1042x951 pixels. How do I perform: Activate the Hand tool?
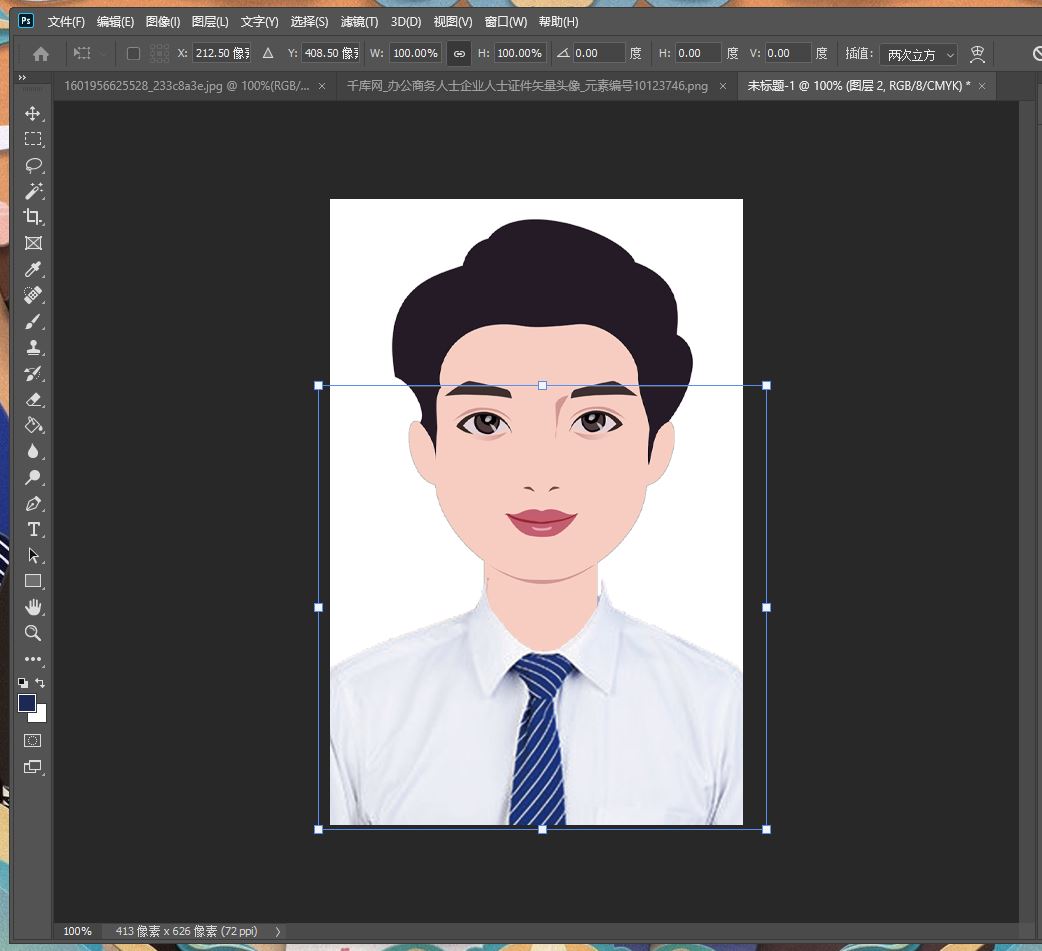coord(33,607)
